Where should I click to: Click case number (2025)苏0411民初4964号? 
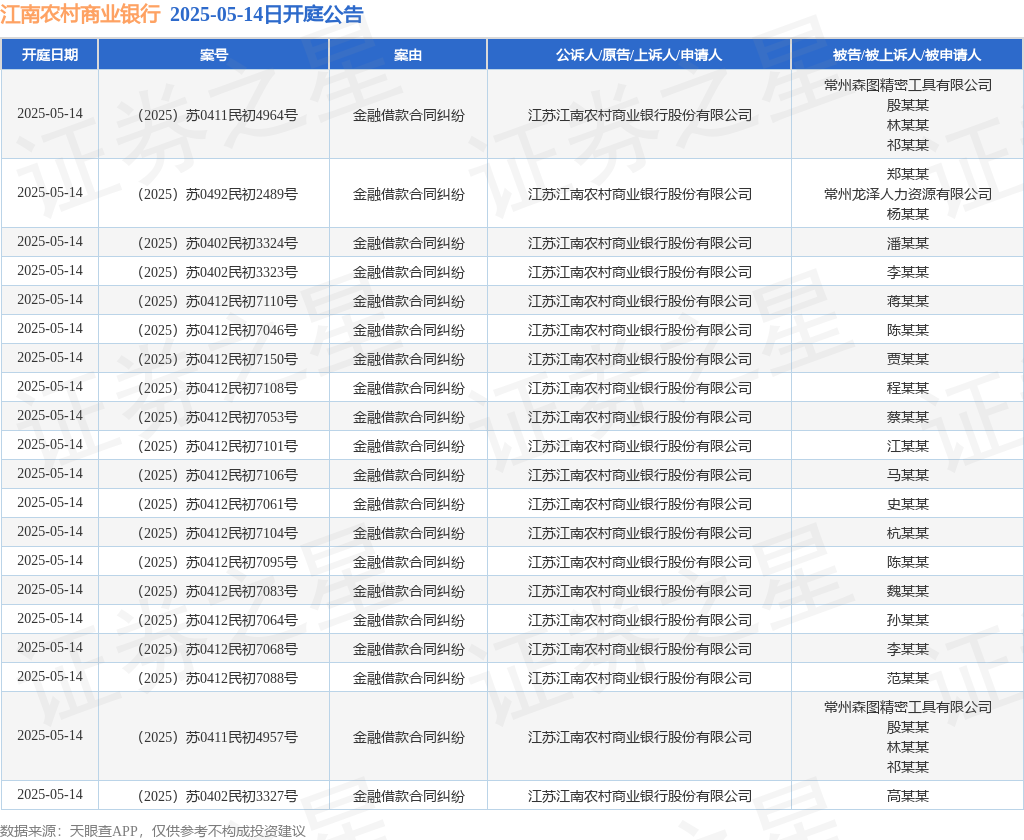click(x=217, y=115)
